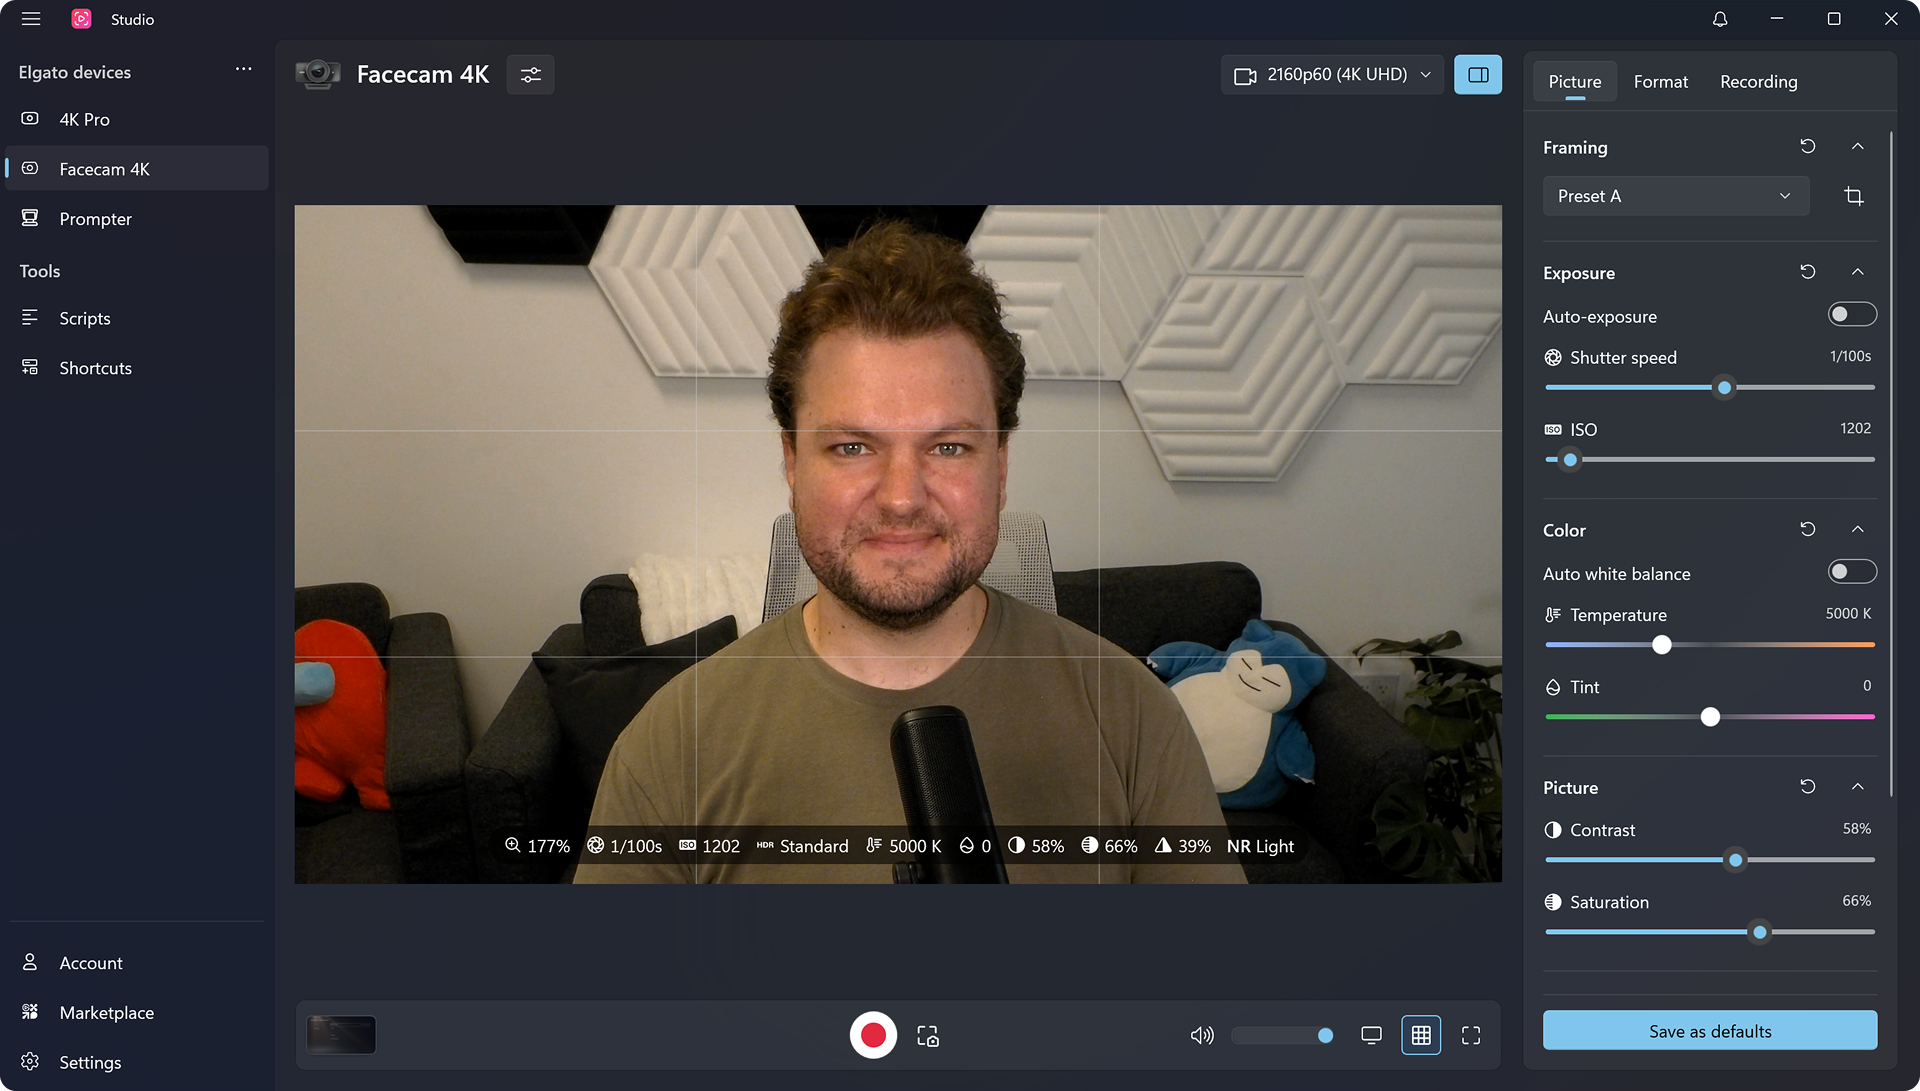Open the Marketplace
Image resolution: width=1920 pixels, height=1091 pixels.
point(137,1013)
